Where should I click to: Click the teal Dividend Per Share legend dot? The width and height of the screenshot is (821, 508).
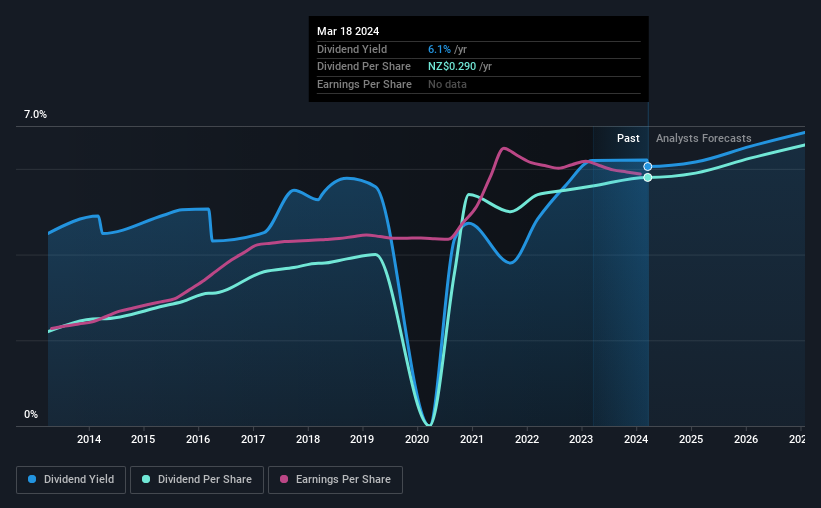146,479
